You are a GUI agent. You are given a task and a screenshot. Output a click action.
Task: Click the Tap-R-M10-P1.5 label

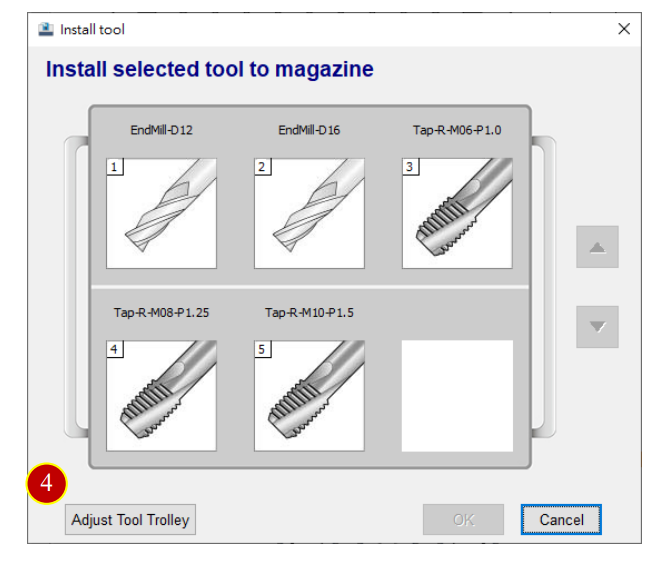coord(309,312)
